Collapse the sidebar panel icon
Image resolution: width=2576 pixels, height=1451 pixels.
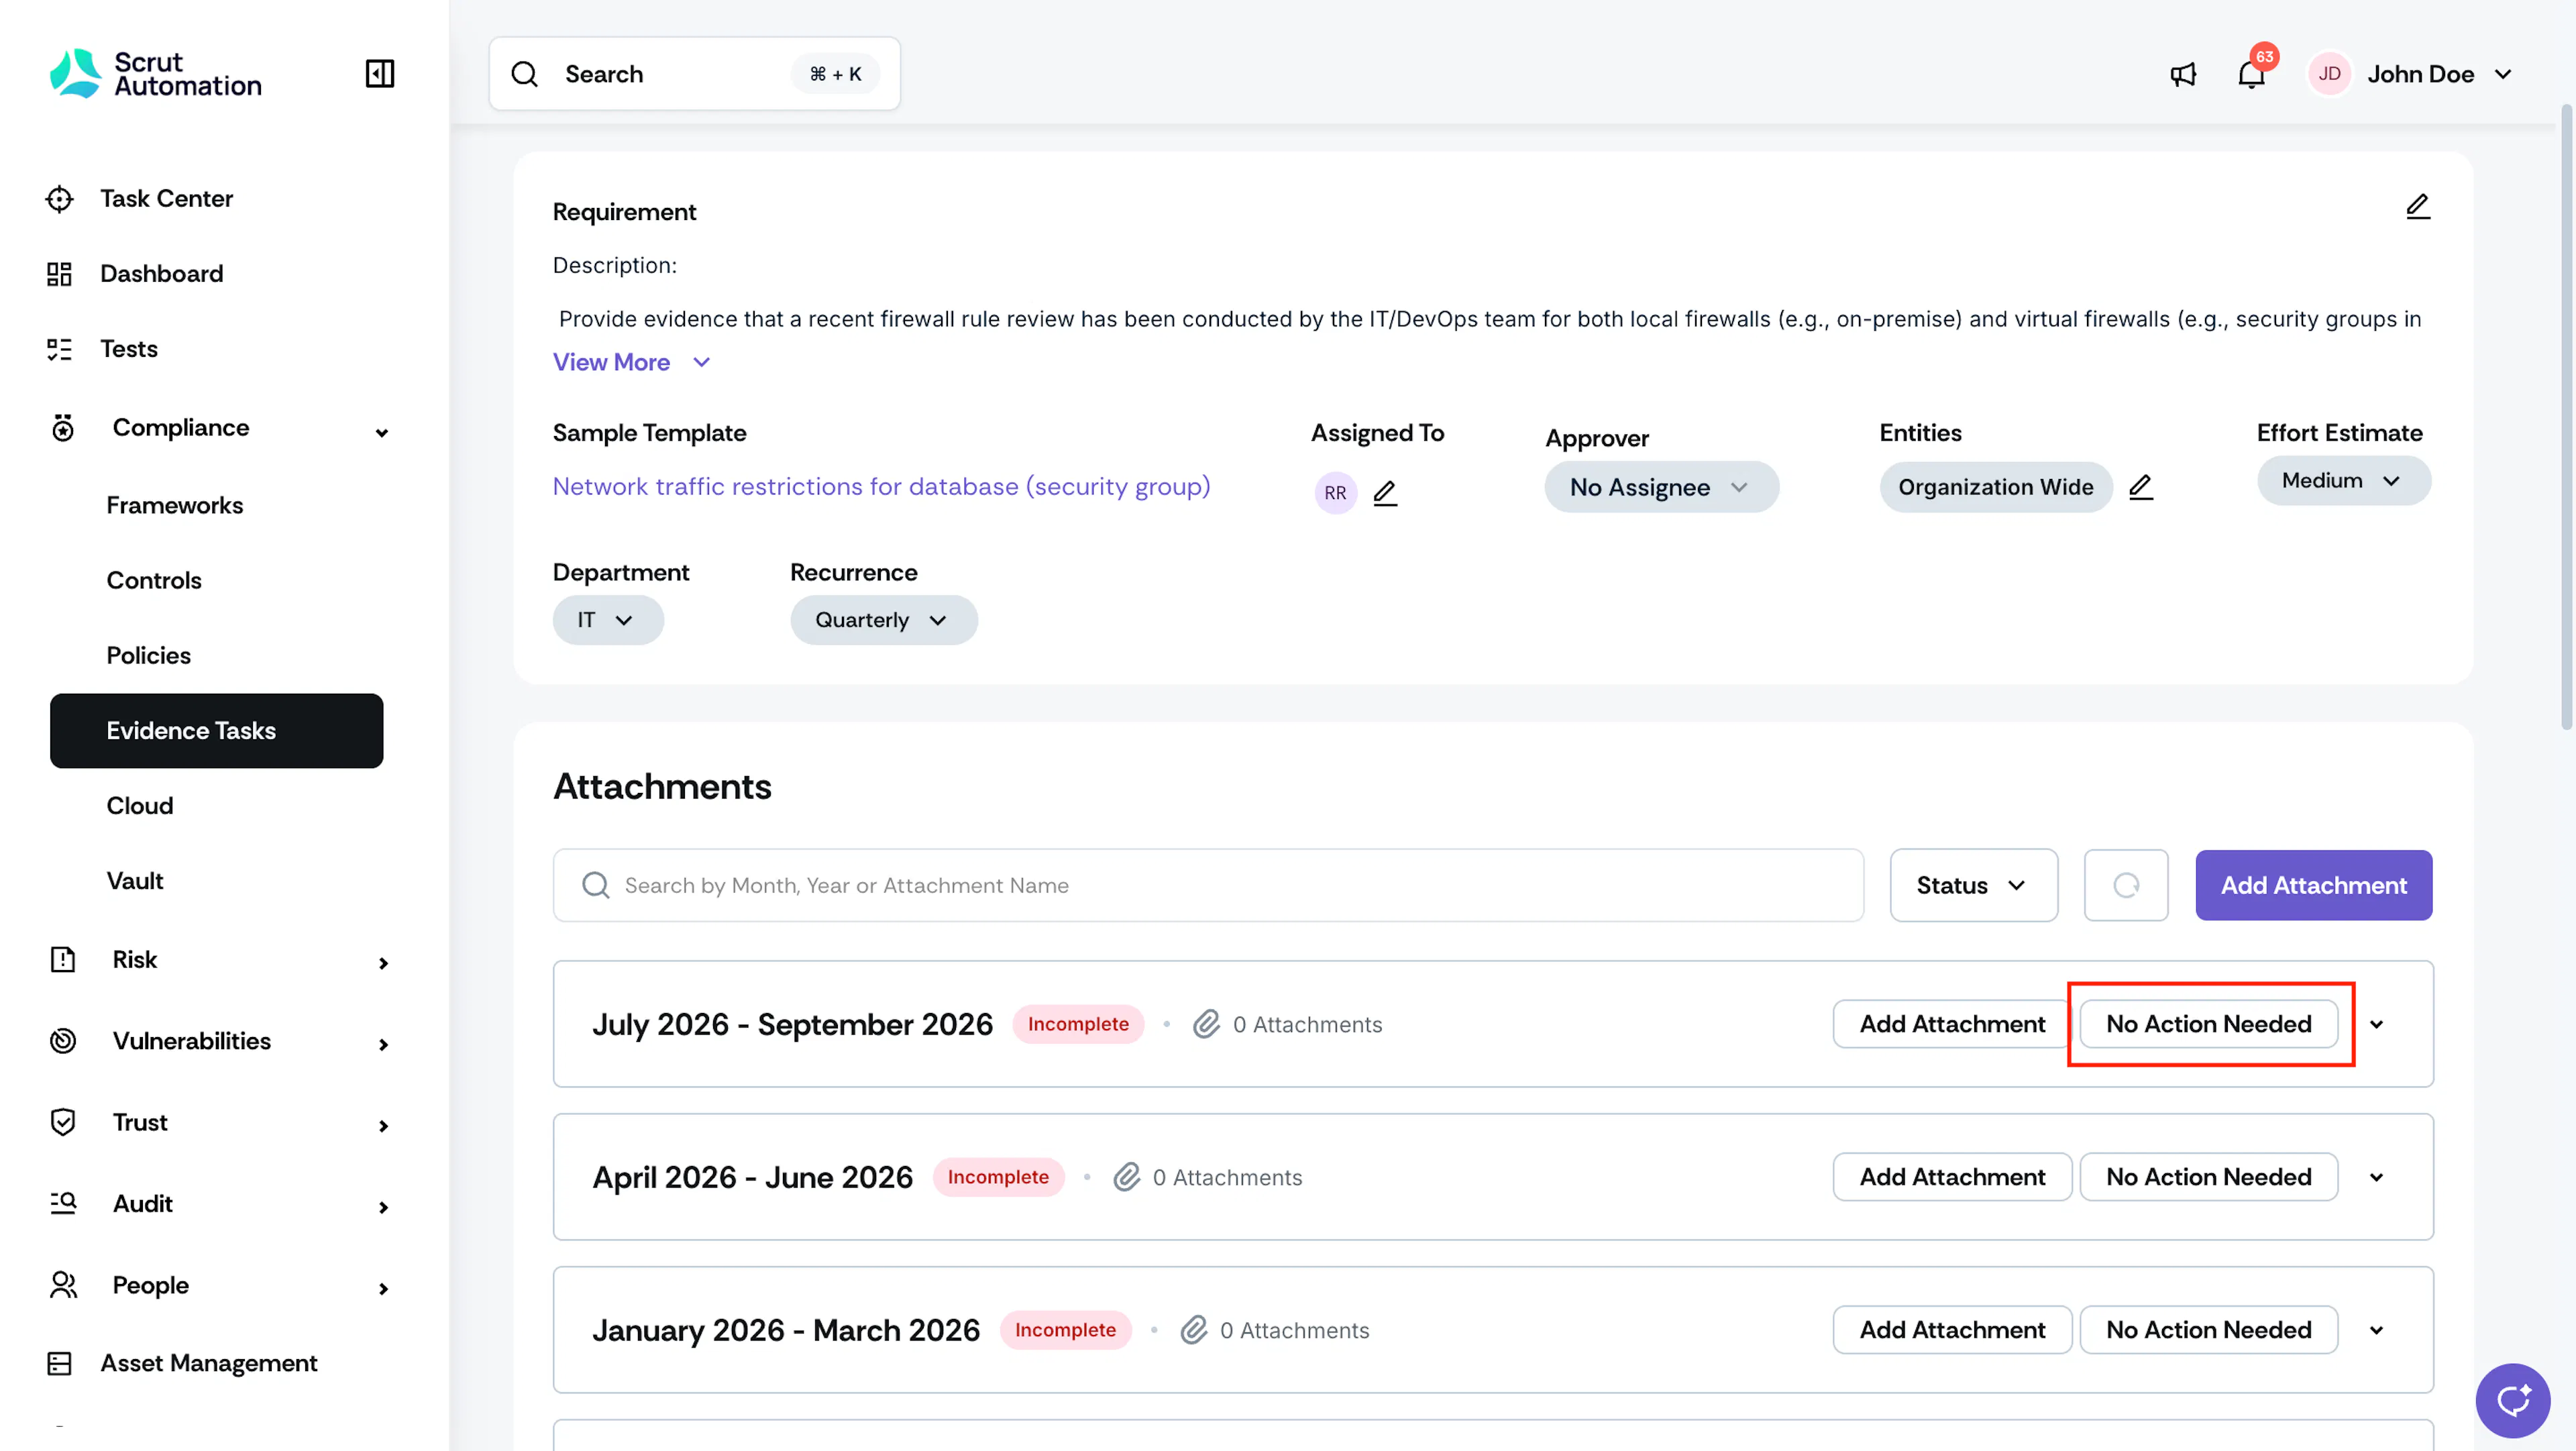(380, 73)
